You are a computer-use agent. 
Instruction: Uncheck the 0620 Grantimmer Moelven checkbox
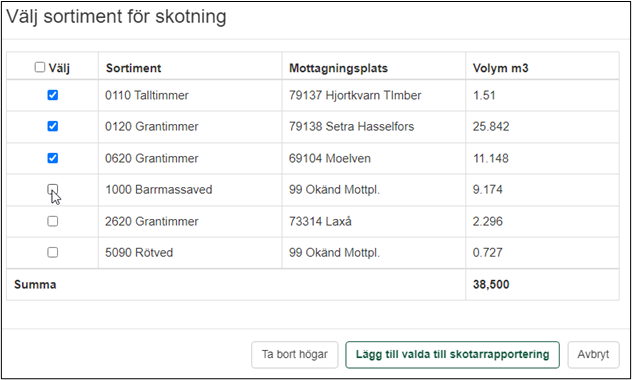(x=53, y=158)
